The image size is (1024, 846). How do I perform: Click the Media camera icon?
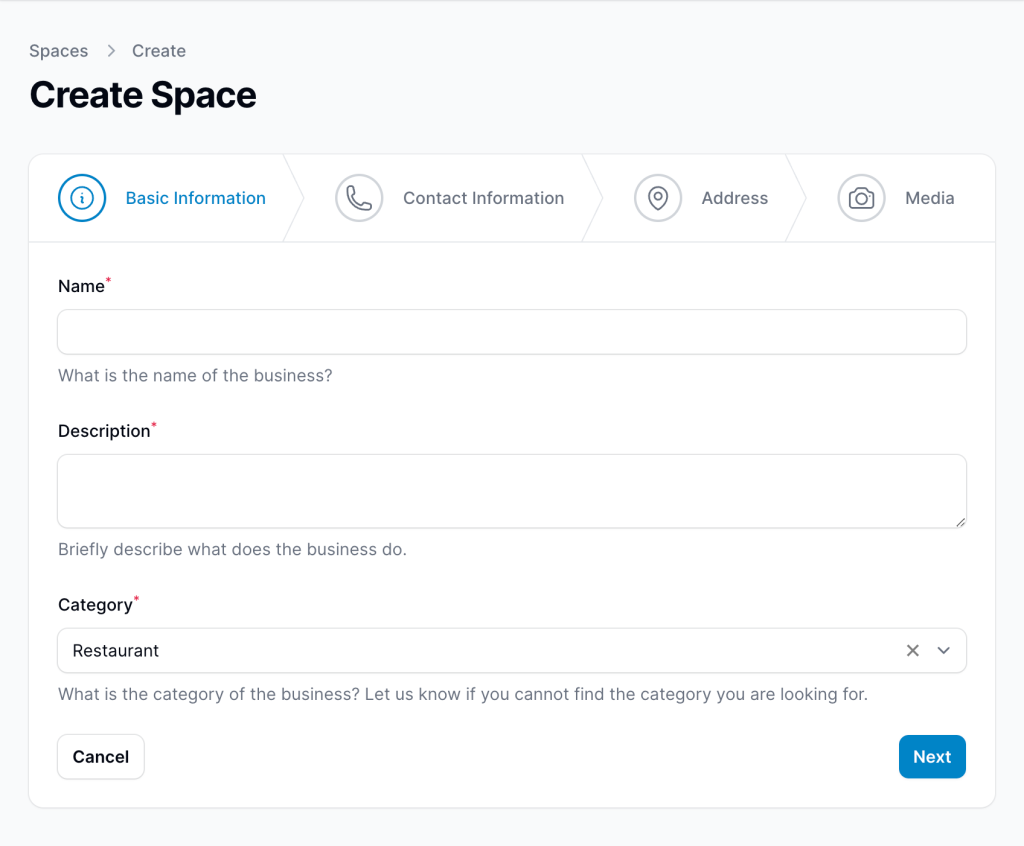861,198
